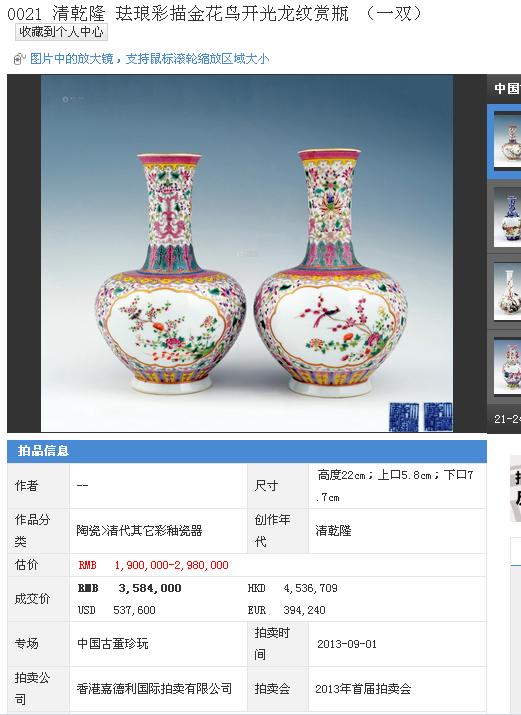Open 陶瓷>清代其它彩釉瓷器 category link
The image size is (521, 715).
tap(139, 531)
